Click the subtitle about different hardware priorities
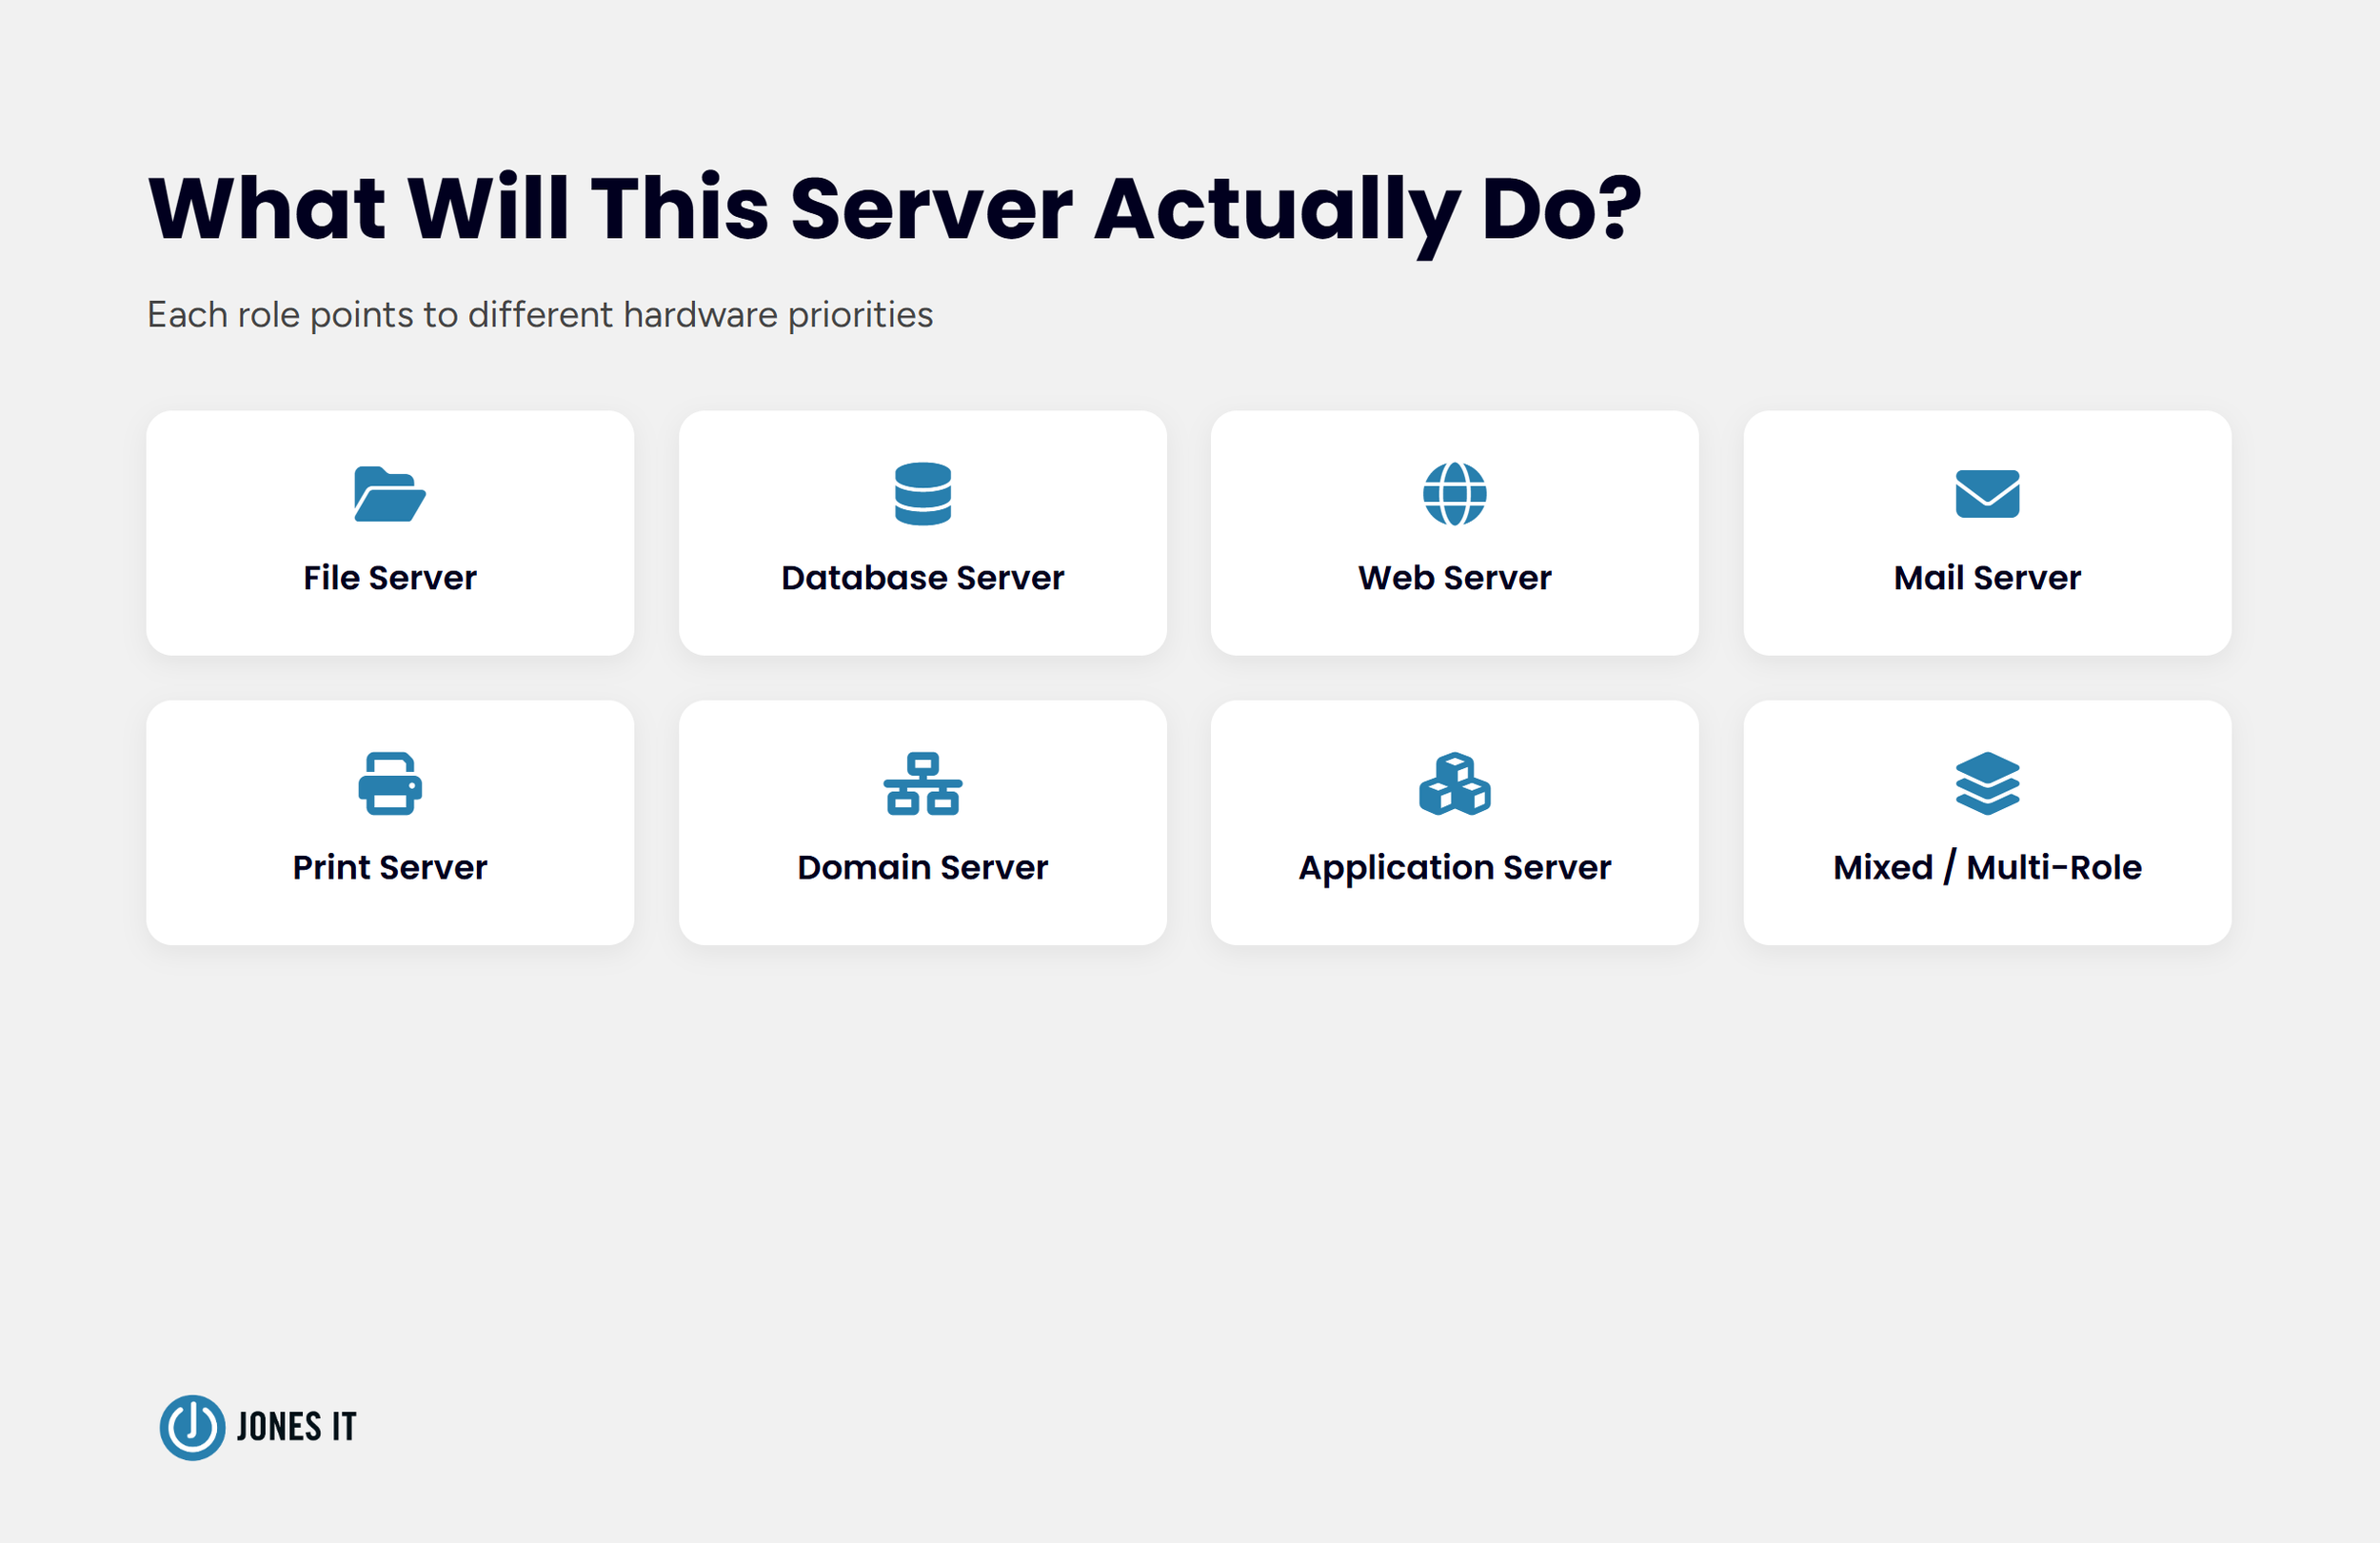Screen dimensions: 2380x1543 pyautogui.click(x=540, y=315)
